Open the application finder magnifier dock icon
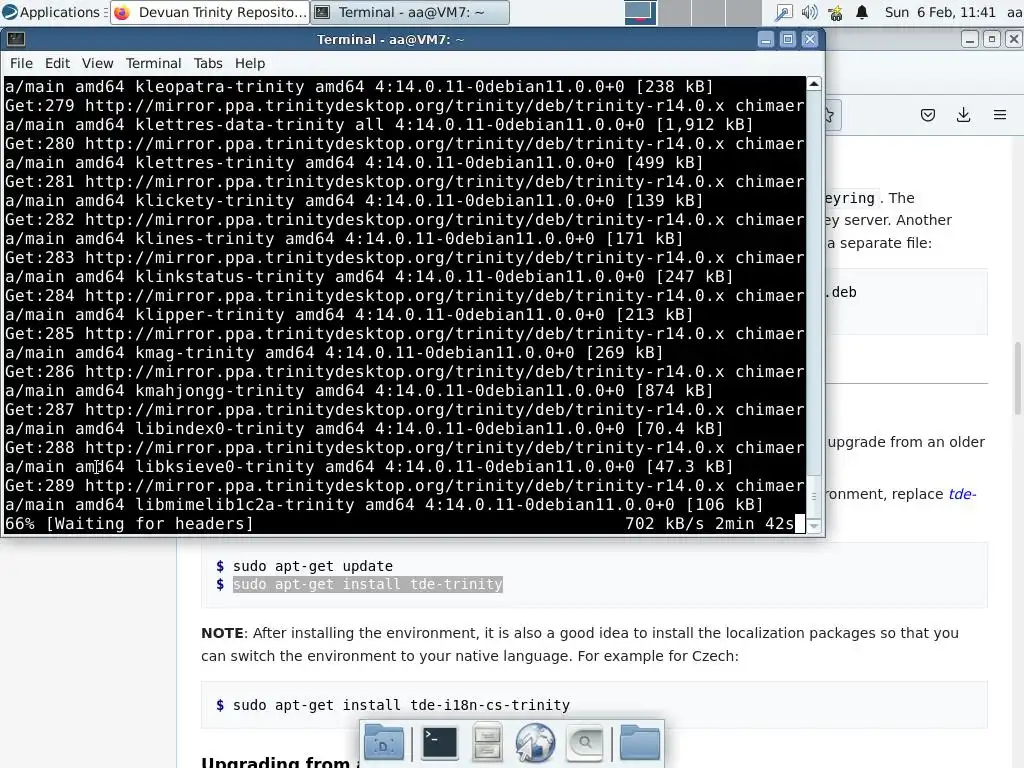Image resolution: width=1024 pixels, height=768 pixels. [584, 743]
